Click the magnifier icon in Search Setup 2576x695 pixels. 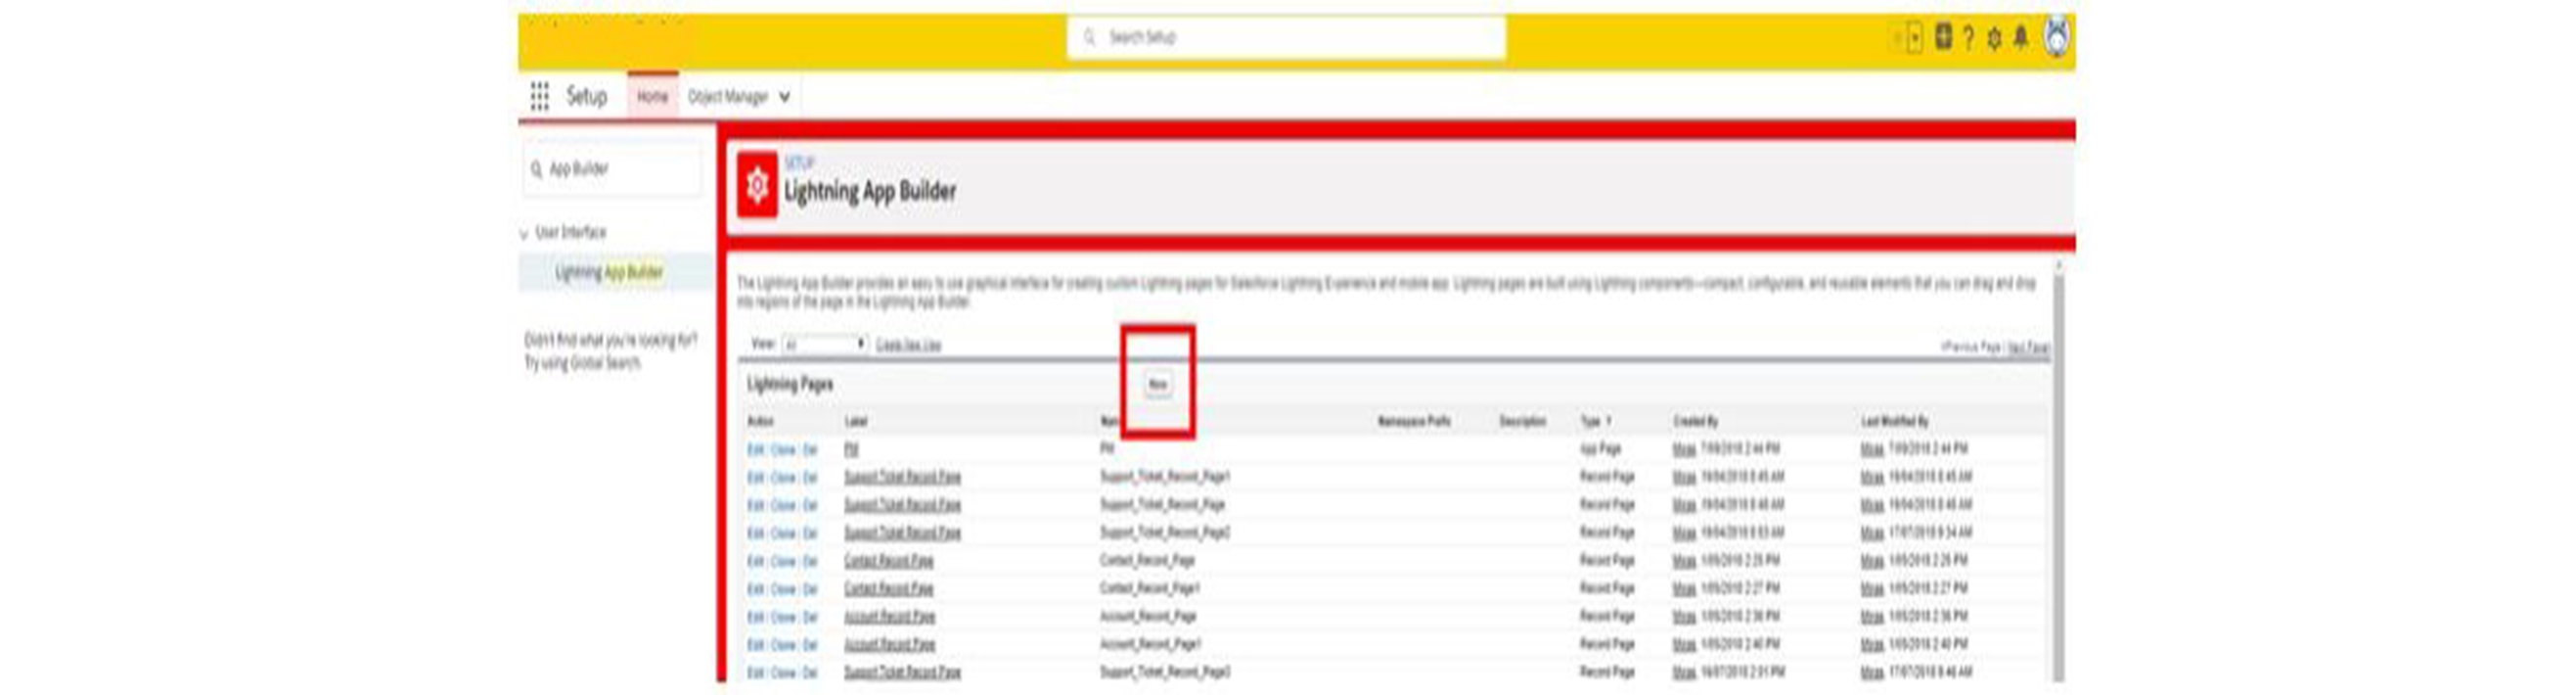point(1089,37)
